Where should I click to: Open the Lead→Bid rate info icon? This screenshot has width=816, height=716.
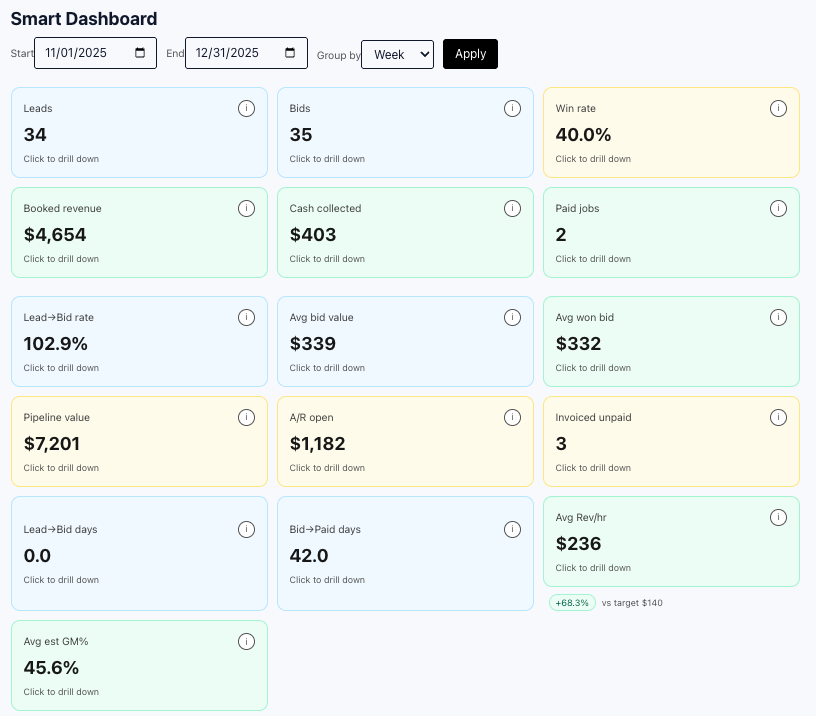pos(246,317)
